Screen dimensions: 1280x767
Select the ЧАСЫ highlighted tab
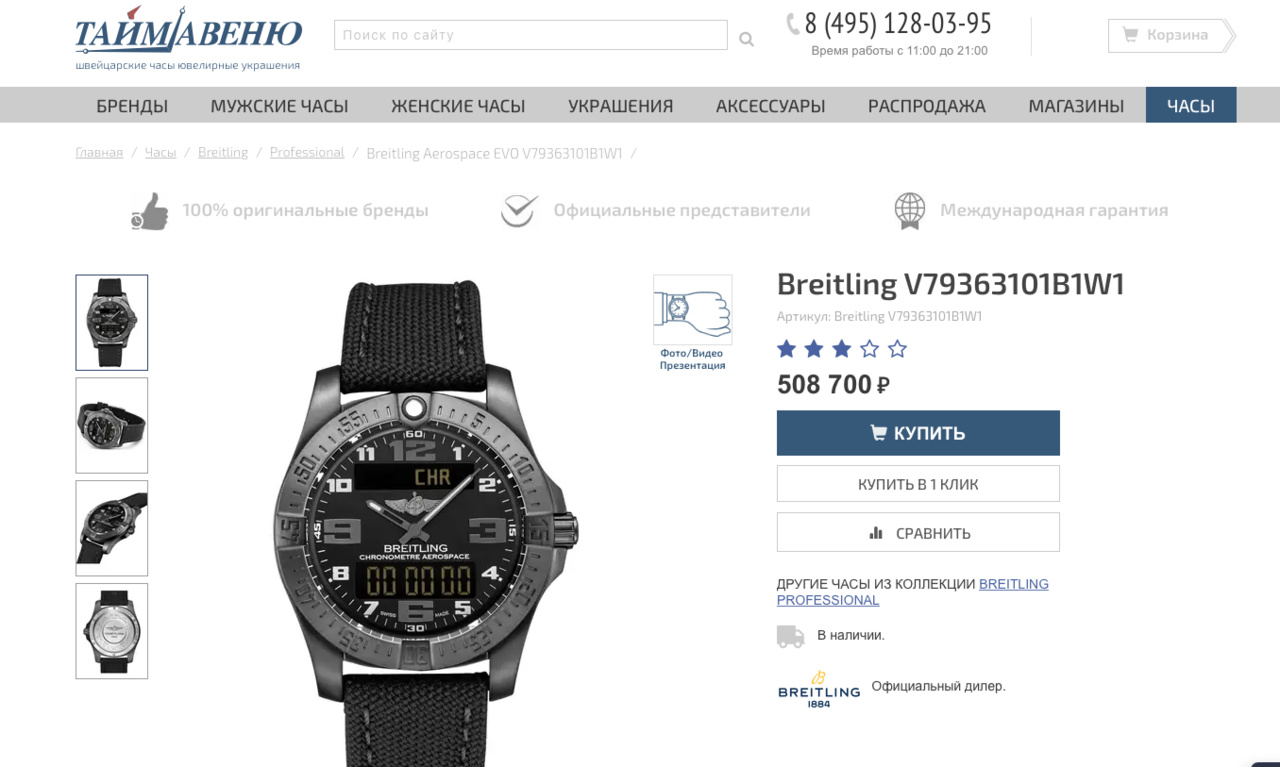pyautogui.click(x=1191, y=106)
